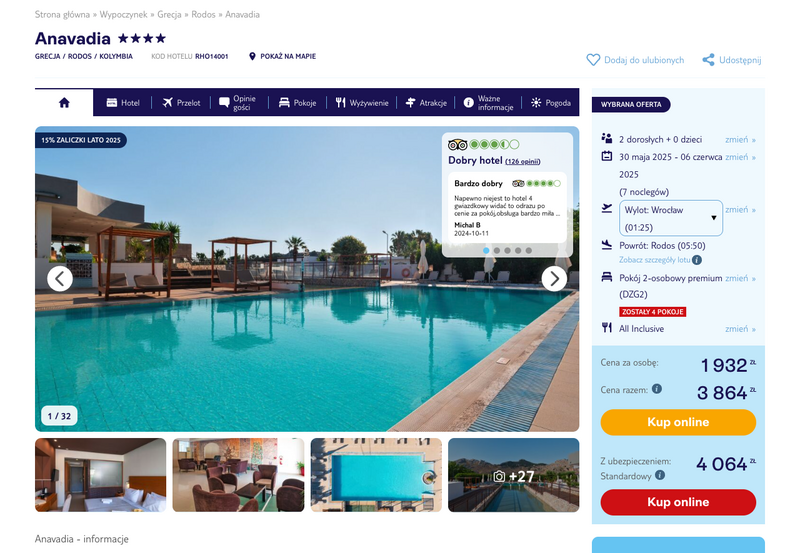Open the +27 more photos thumbnail
The width and height of the screenshot is (800, 553).
coord(514,475)
